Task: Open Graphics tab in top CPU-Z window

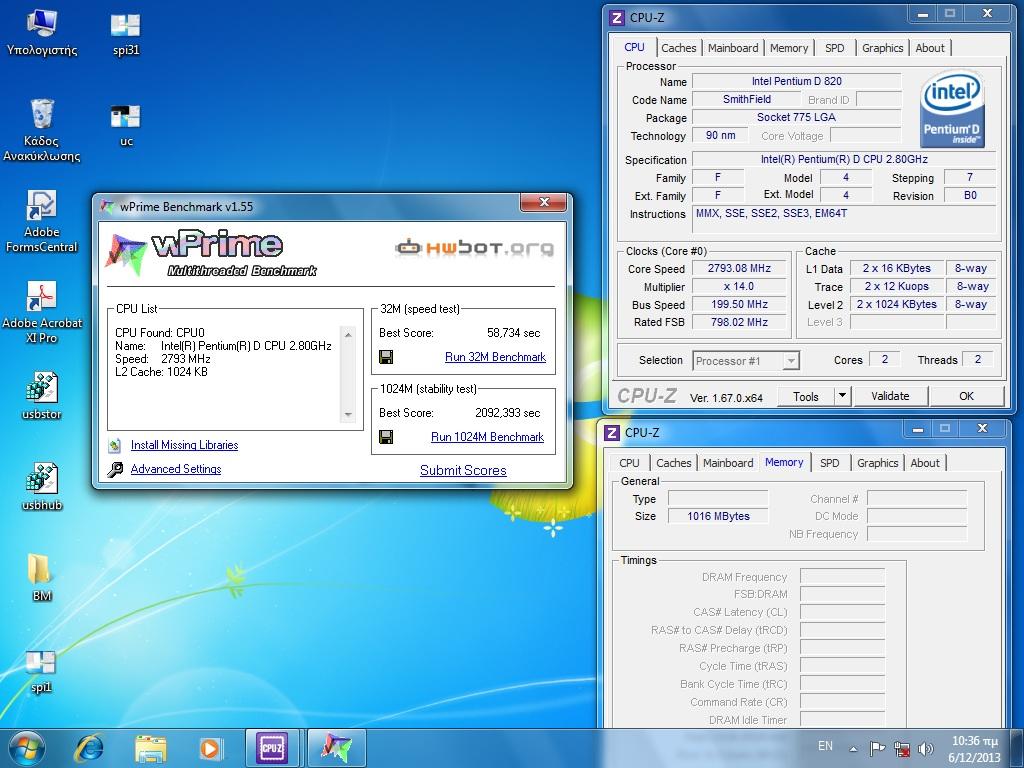Action: coord(882,48)
